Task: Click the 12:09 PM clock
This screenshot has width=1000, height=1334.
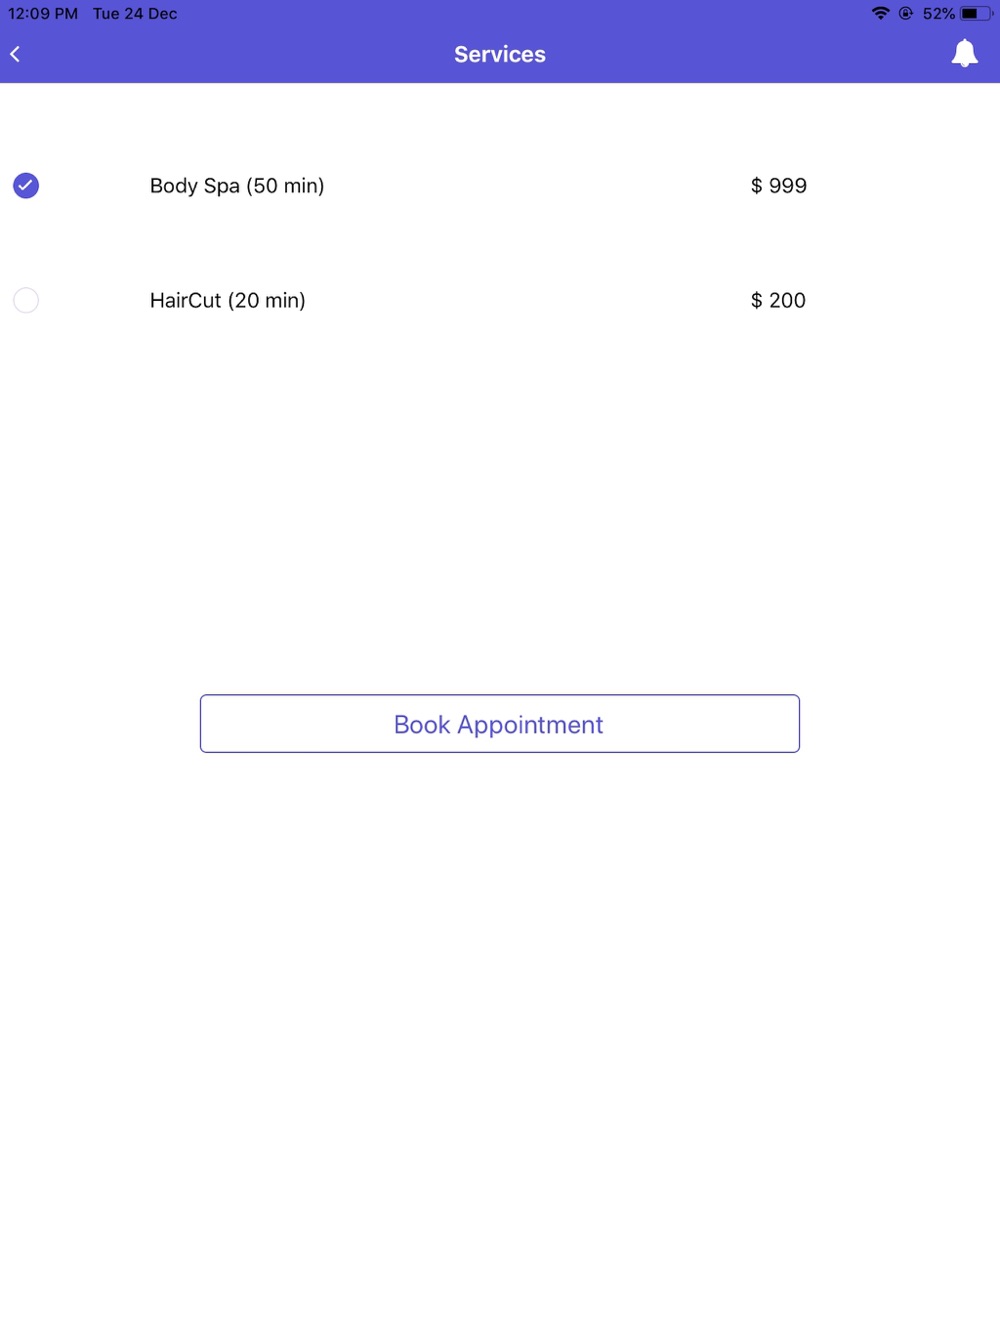Action: coord(43,14)
